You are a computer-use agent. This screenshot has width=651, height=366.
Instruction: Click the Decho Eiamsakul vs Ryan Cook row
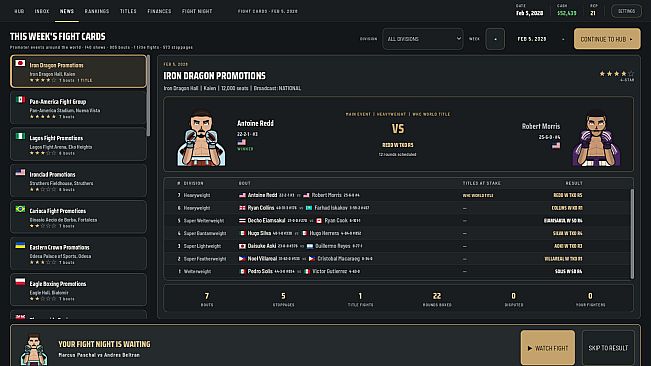pos(397,221)
